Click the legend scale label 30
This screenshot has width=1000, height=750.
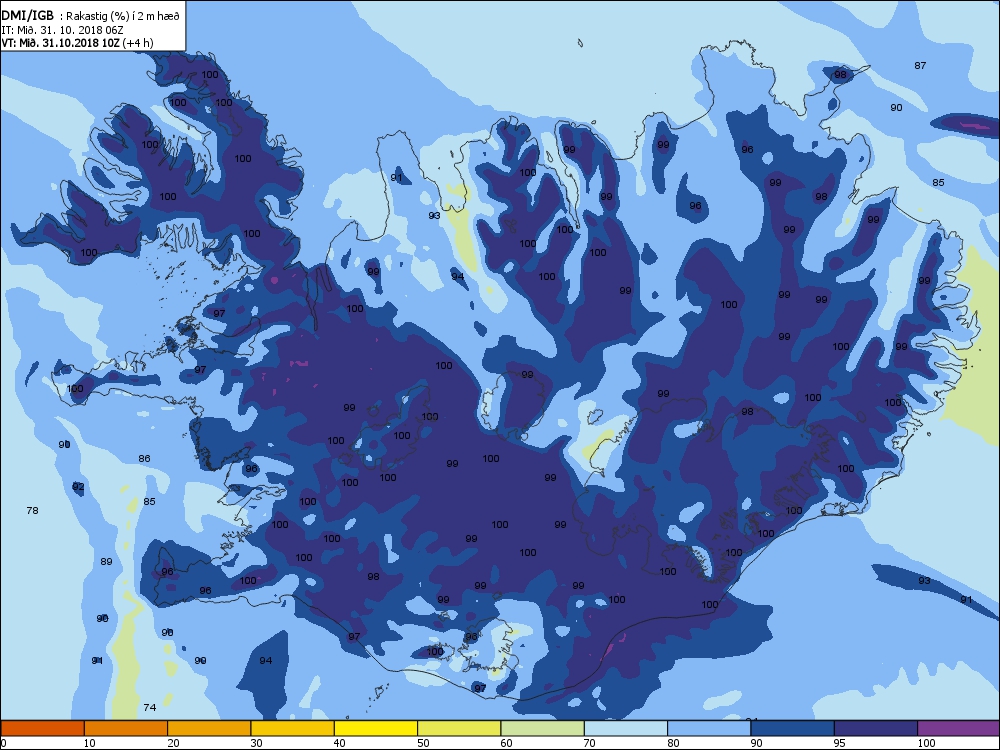(x=256, y=743)
